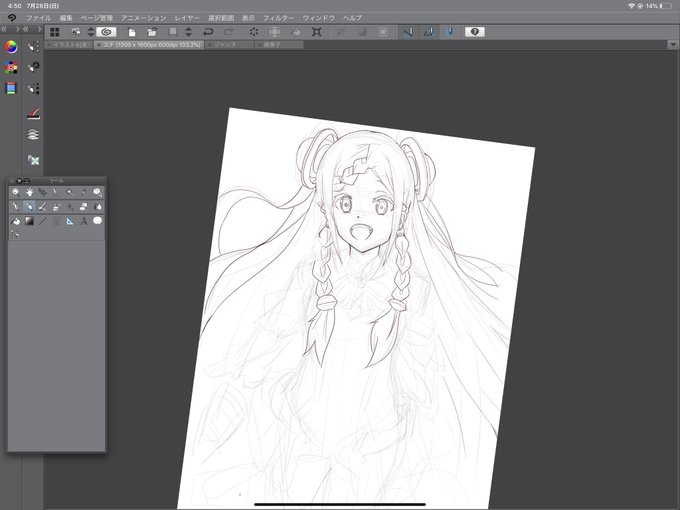Click the Undo arrow

tap(208, 32)
